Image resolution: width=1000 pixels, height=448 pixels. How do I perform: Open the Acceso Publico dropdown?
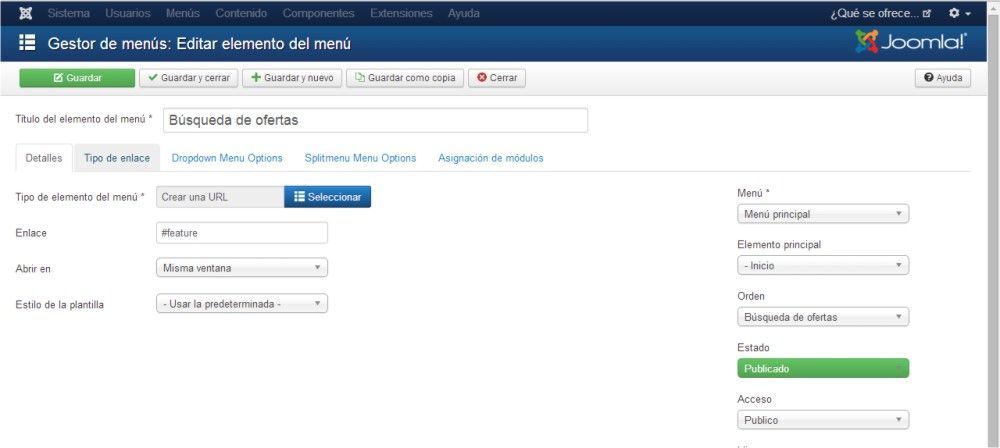click(823, 420)
